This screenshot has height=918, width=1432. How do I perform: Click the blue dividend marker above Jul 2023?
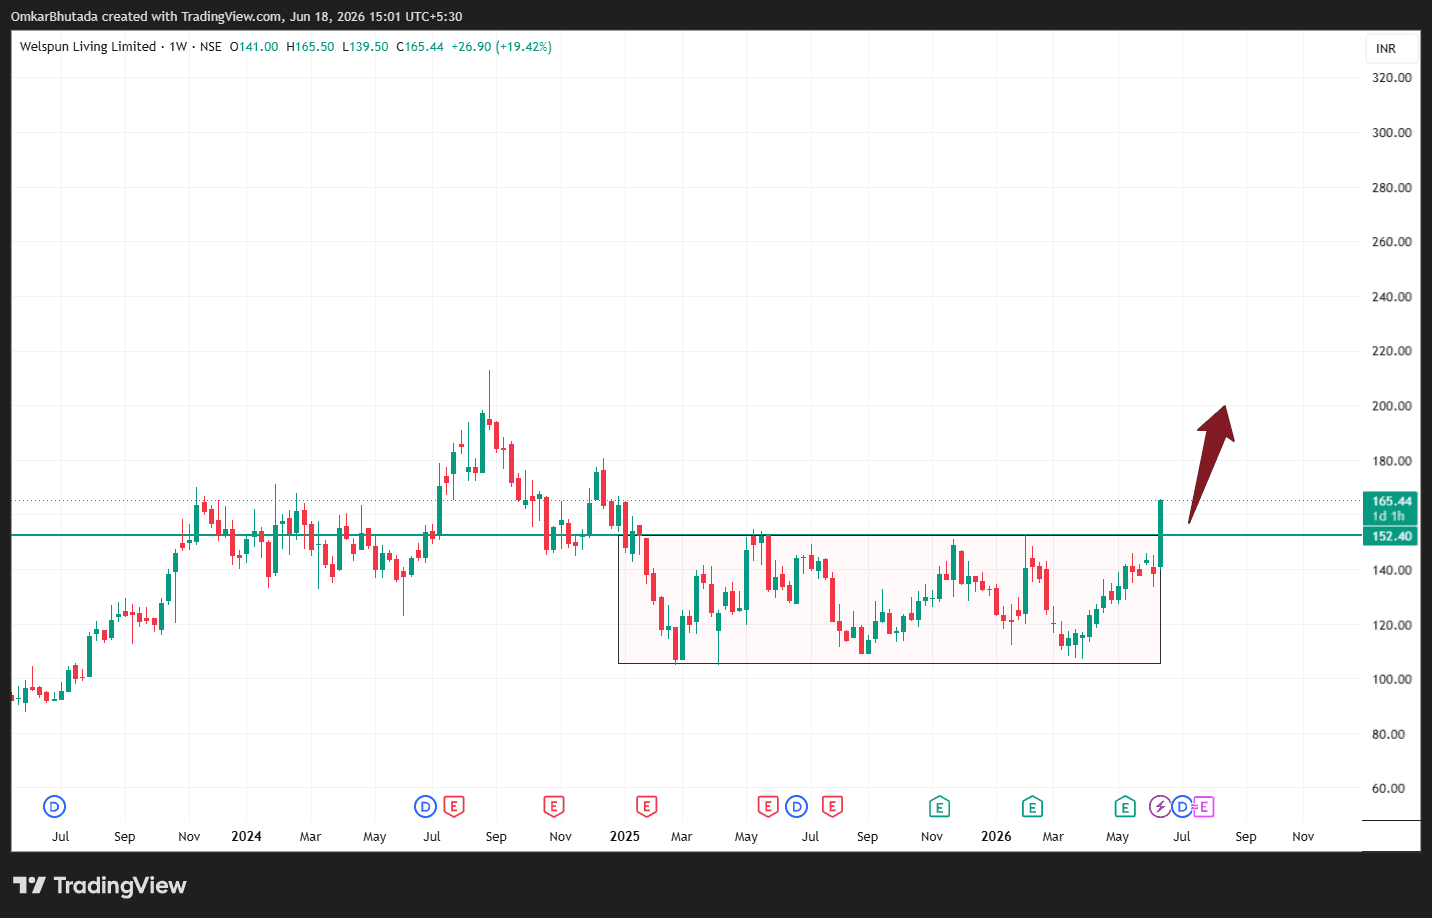[x=54, y=806]
